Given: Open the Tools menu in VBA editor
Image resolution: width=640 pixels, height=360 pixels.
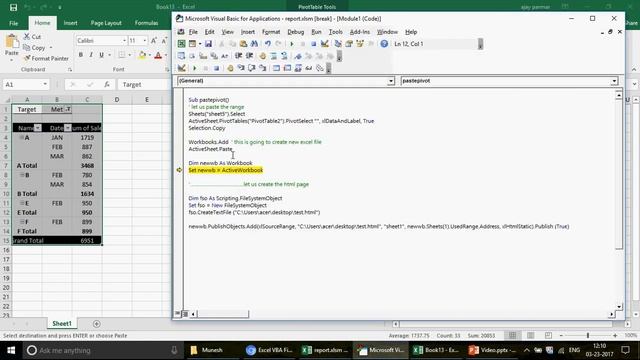Looking at the screenshot, I should click(x=336, y=32).
